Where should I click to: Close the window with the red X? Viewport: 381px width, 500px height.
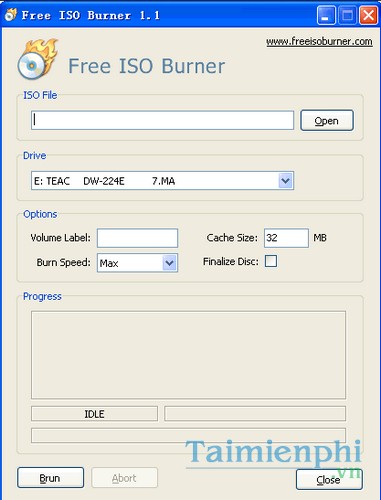[368, 15]
